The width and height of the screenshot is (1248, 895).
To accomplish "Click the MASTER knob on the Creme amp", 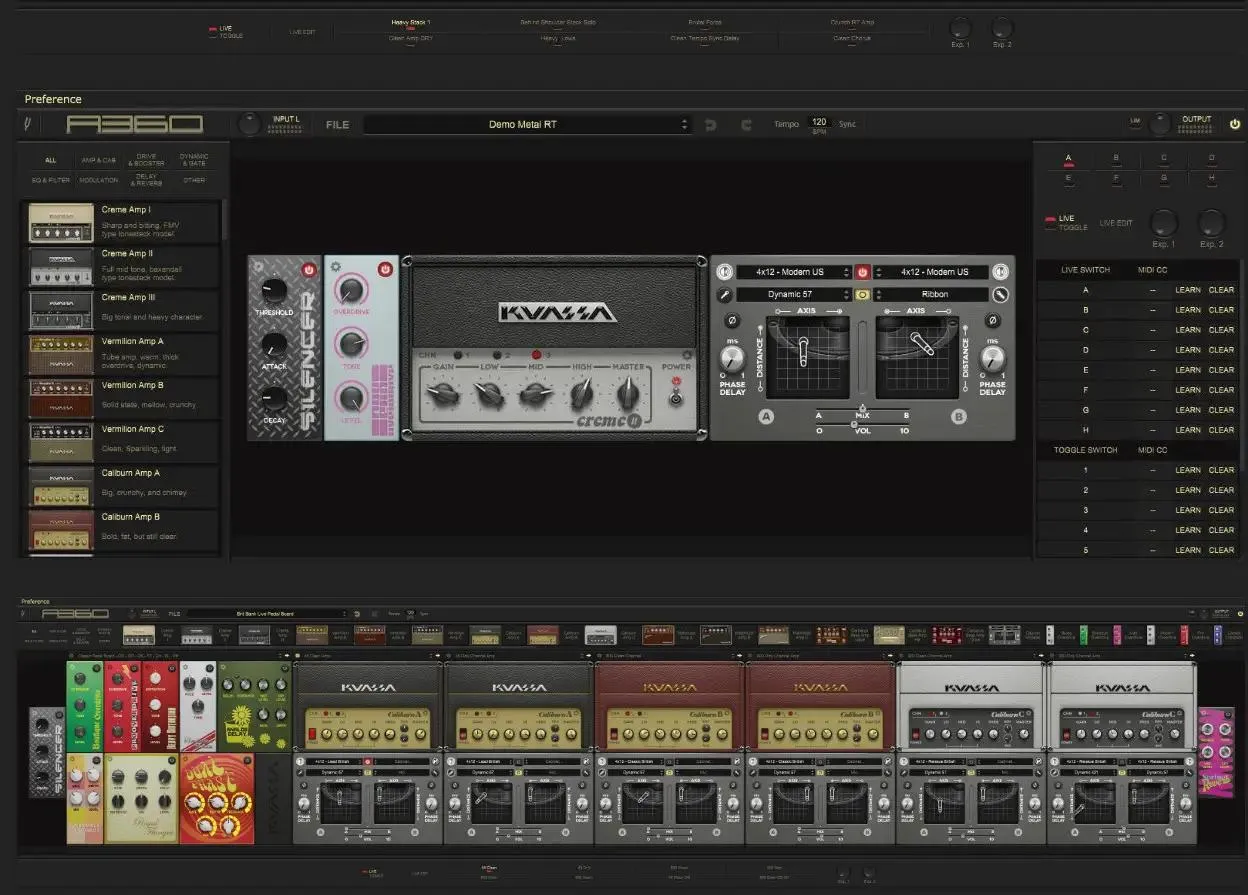I will [627, 393].
